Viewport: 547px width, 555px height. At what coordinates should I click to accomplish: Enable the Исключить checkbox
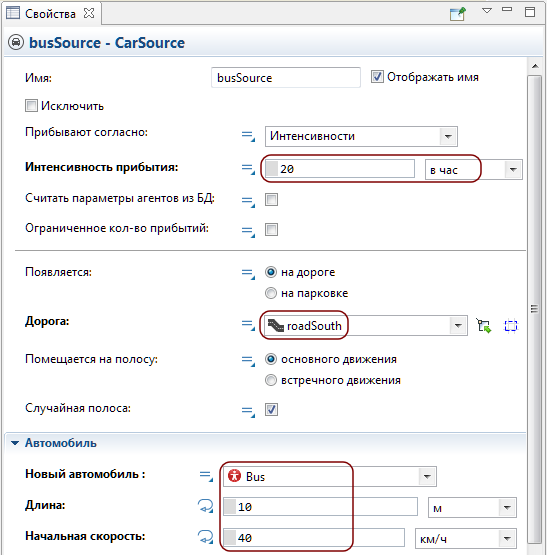[x=31, y=105]
